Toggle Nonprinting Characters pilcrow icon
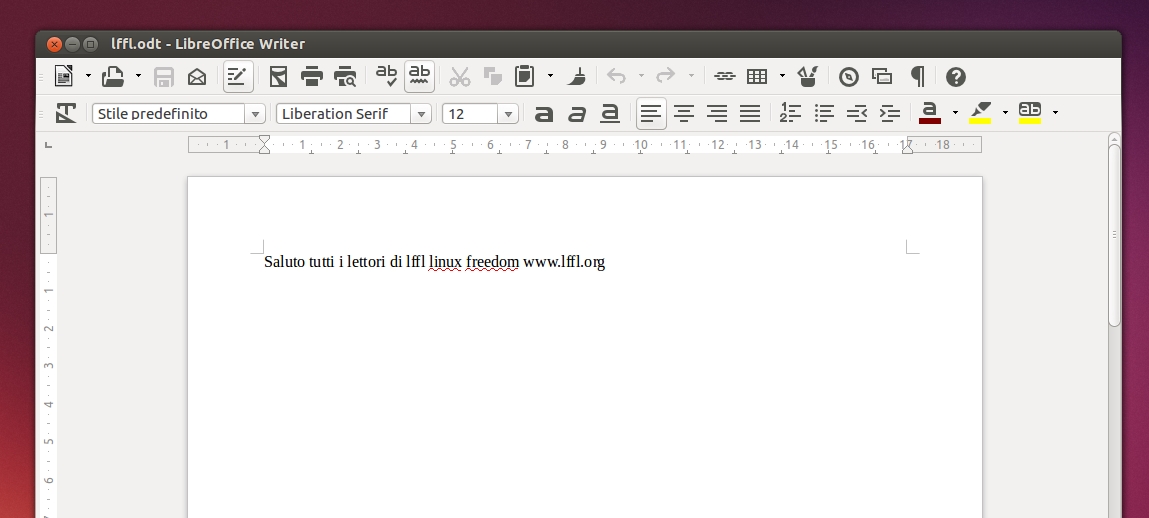Viewport: 1149px width, 518px height. [917, 76]
